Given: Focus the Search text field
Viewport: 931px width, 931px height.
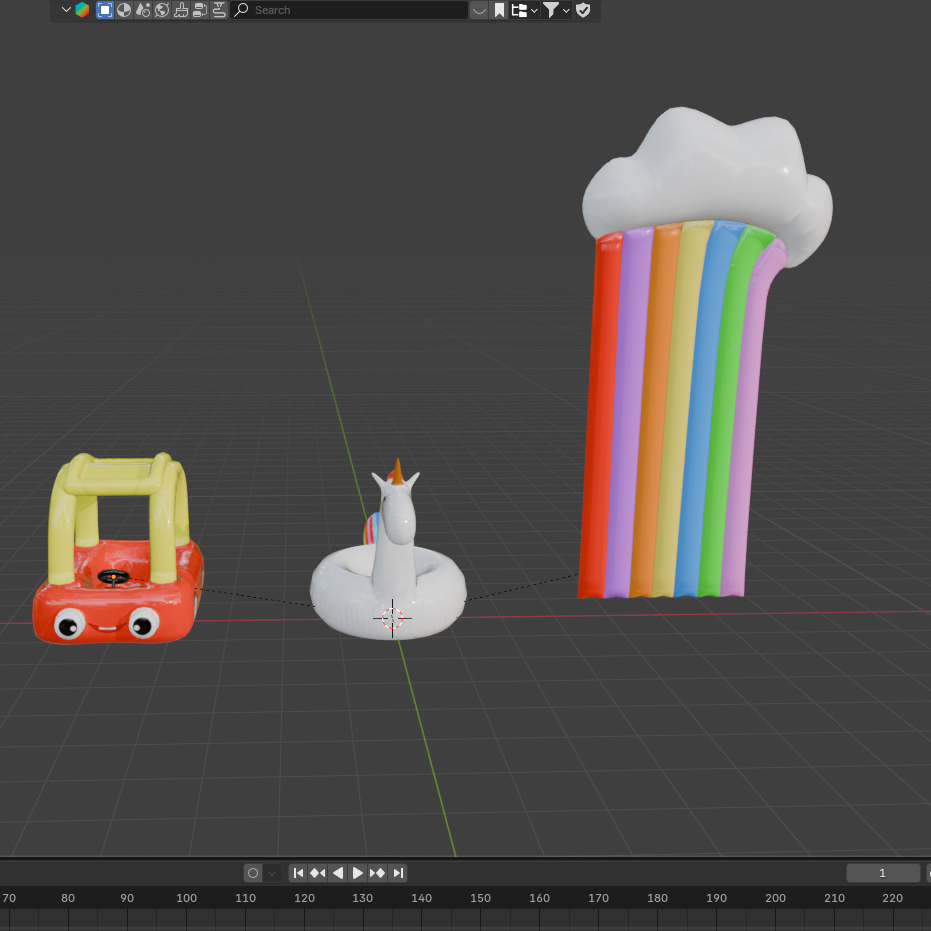Looking at the screenshot, I should tap(349, 10).
